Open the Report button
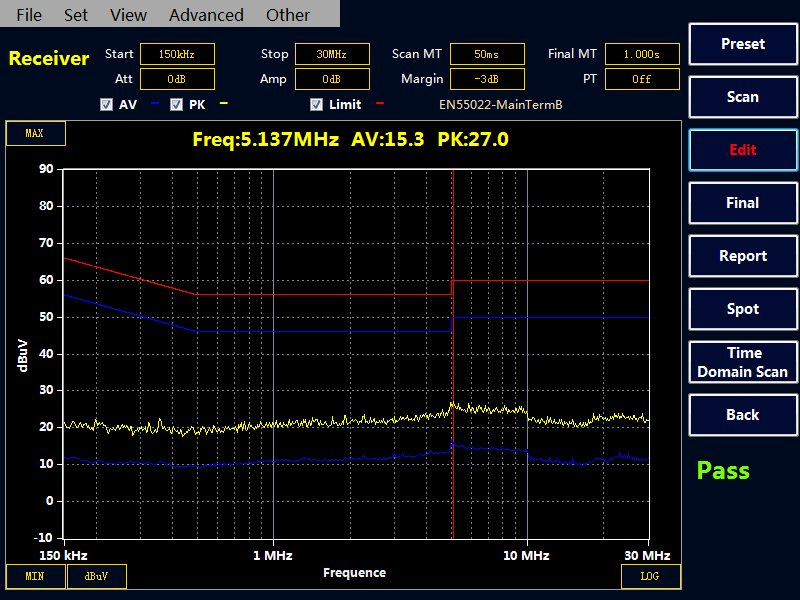 coord(743,256)
